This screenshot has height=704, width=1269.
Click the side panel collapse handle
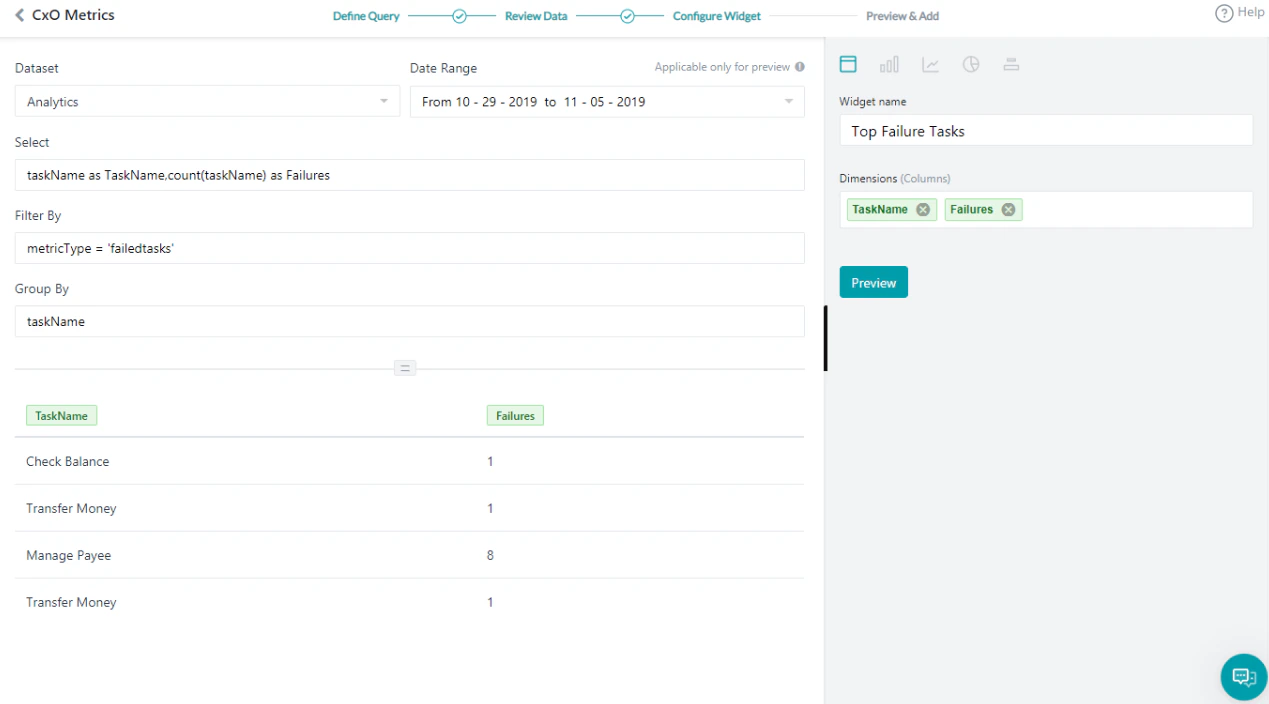825,338
